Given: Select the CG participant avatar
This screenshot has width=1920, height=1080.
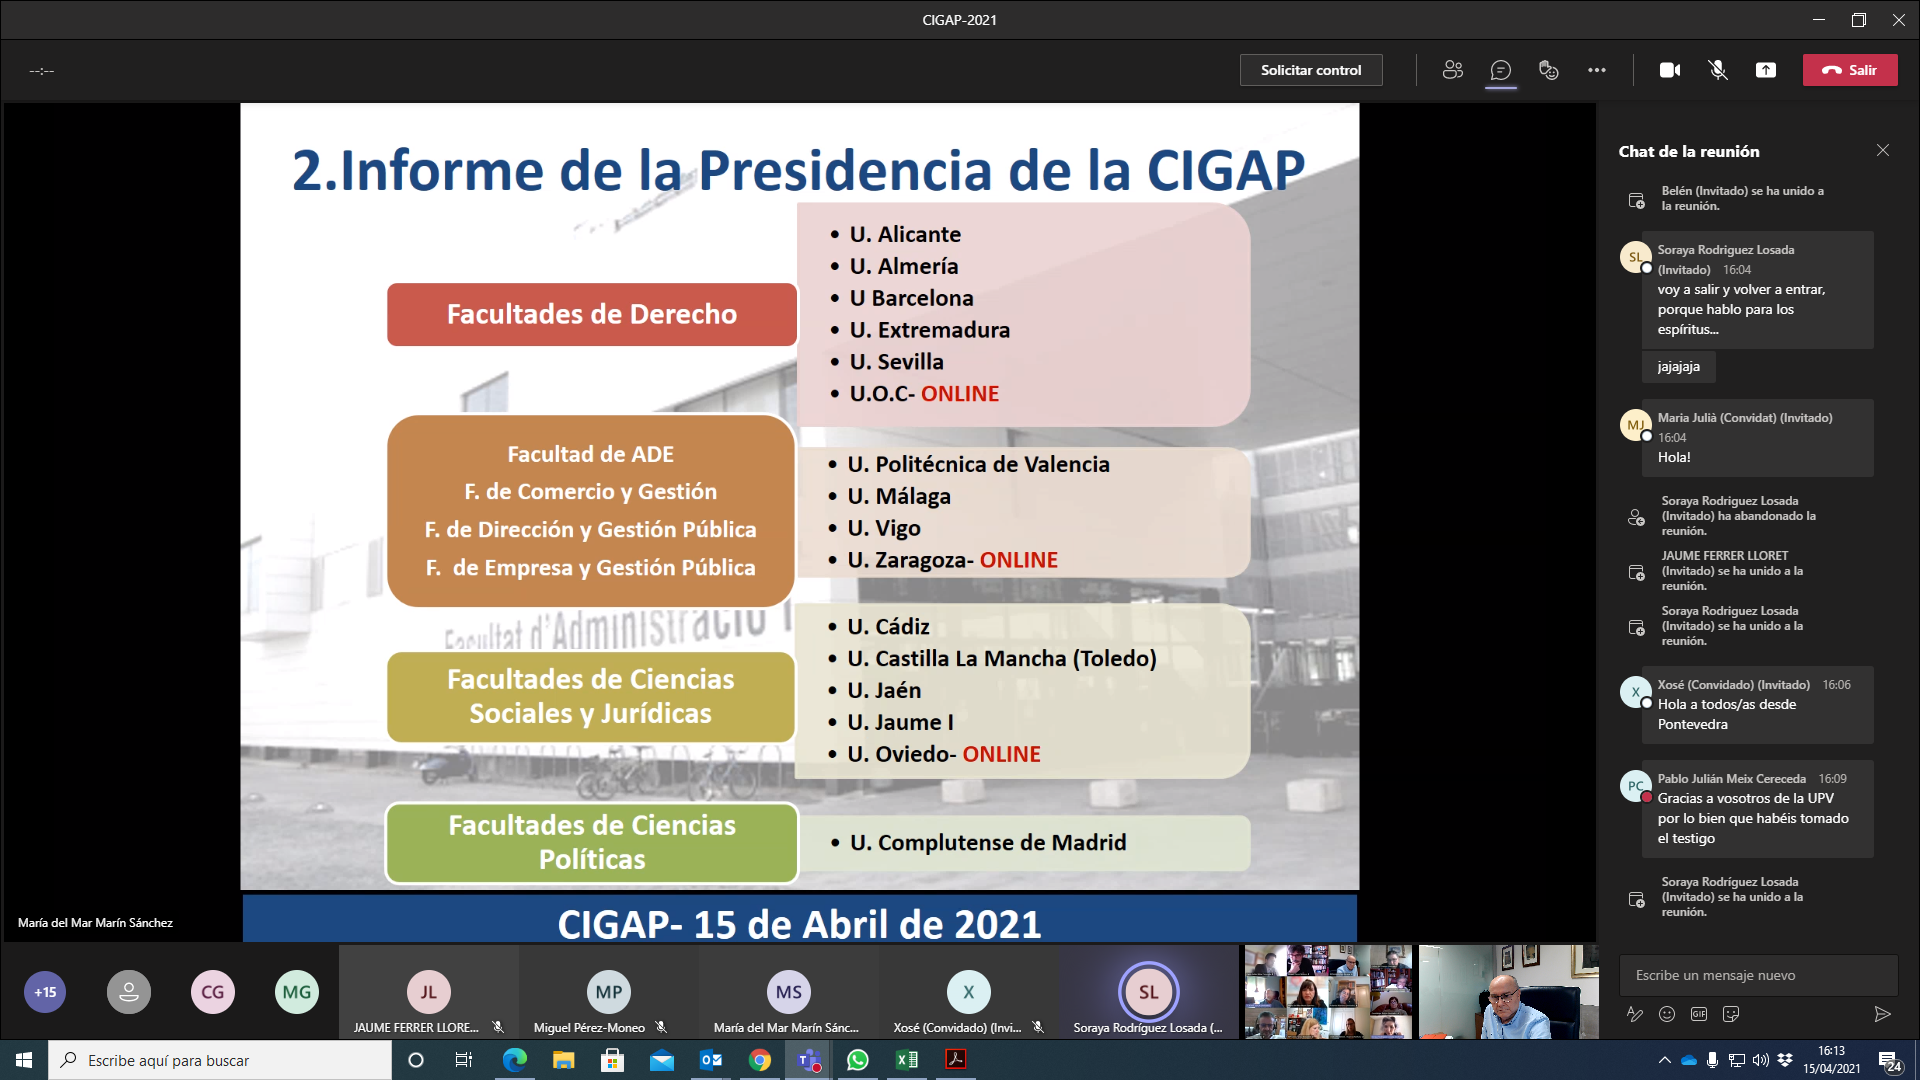Looking at the screenshot, I should pyautogui.click(x=213, y=992).
